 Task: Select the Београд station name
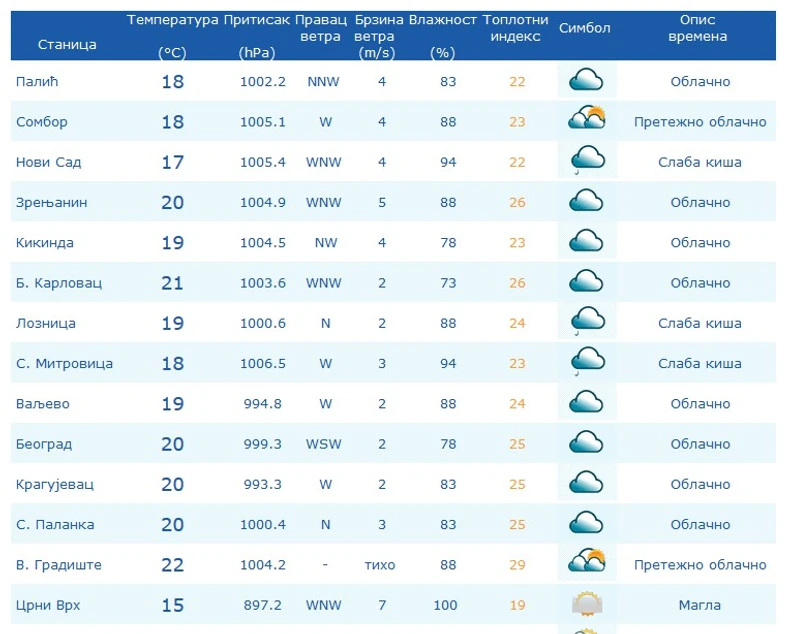(x=44, y=444)
